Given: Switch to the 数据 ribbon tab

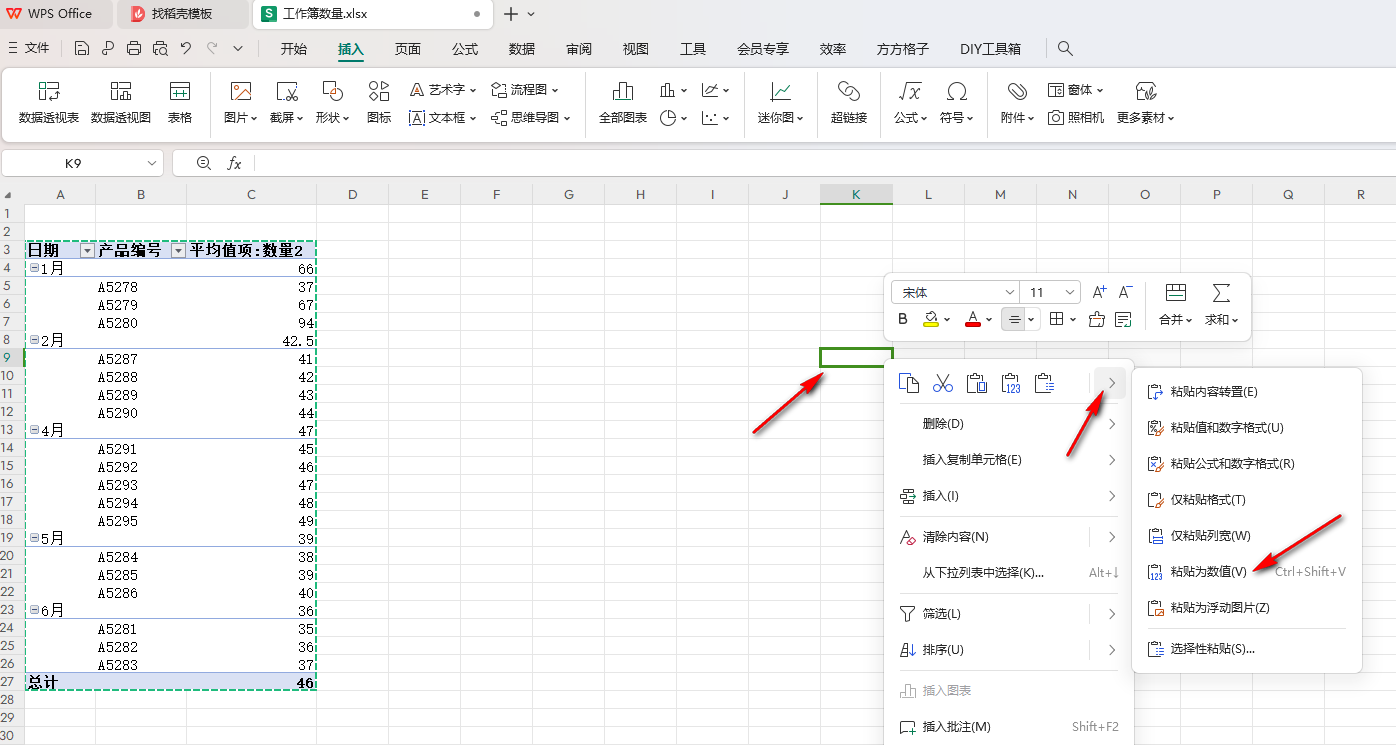Looking at the screenshot, I should [x=522, y=49].
